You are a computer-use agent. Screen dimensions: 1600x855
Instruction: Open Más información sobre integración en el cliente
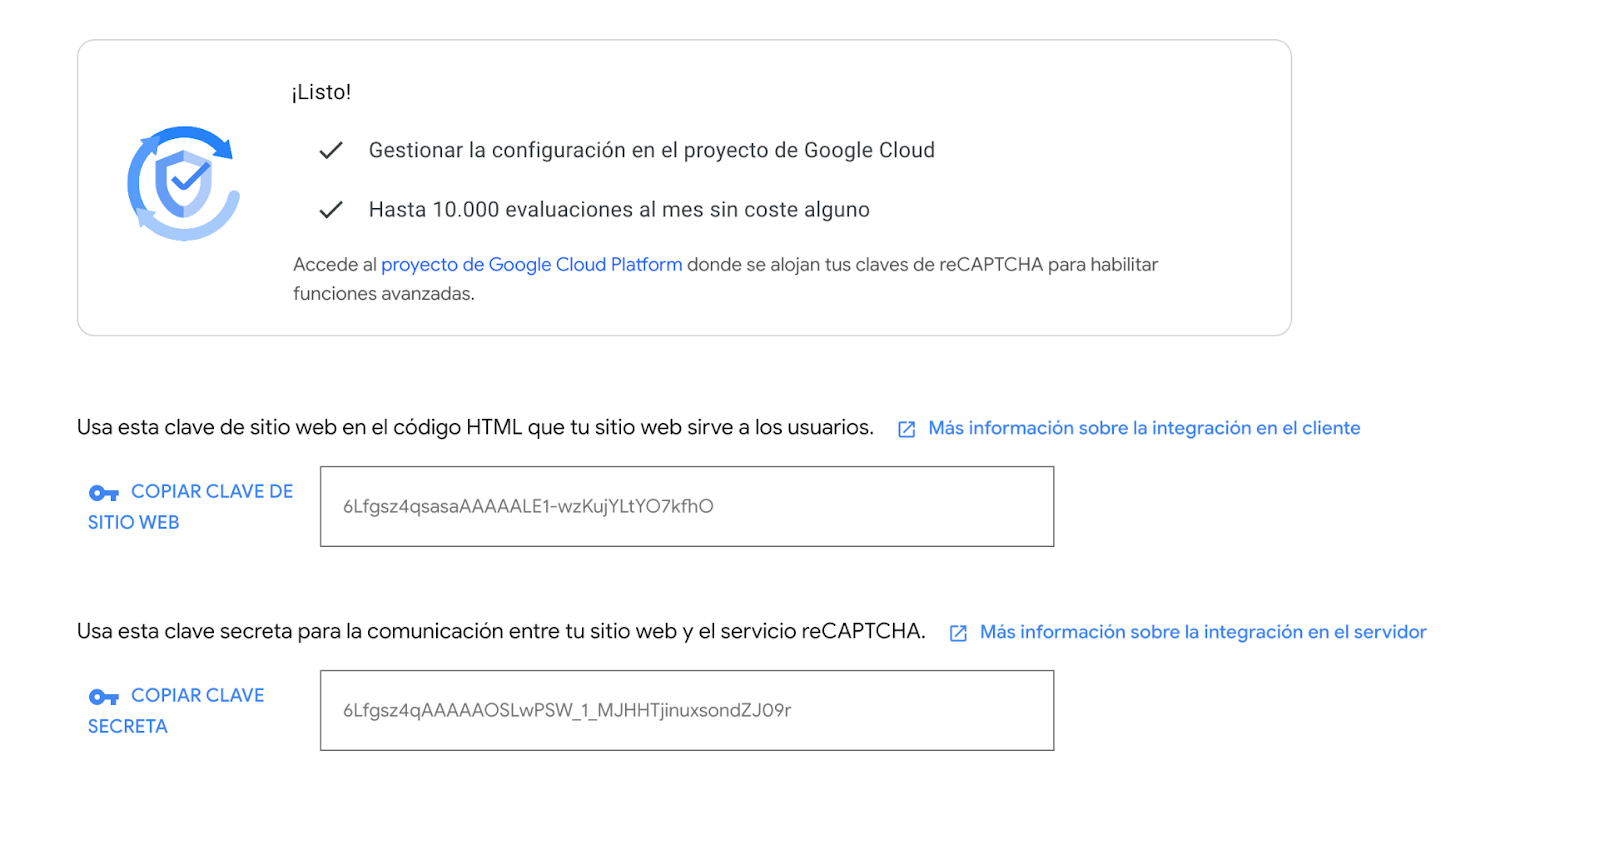pos(1144,428)
